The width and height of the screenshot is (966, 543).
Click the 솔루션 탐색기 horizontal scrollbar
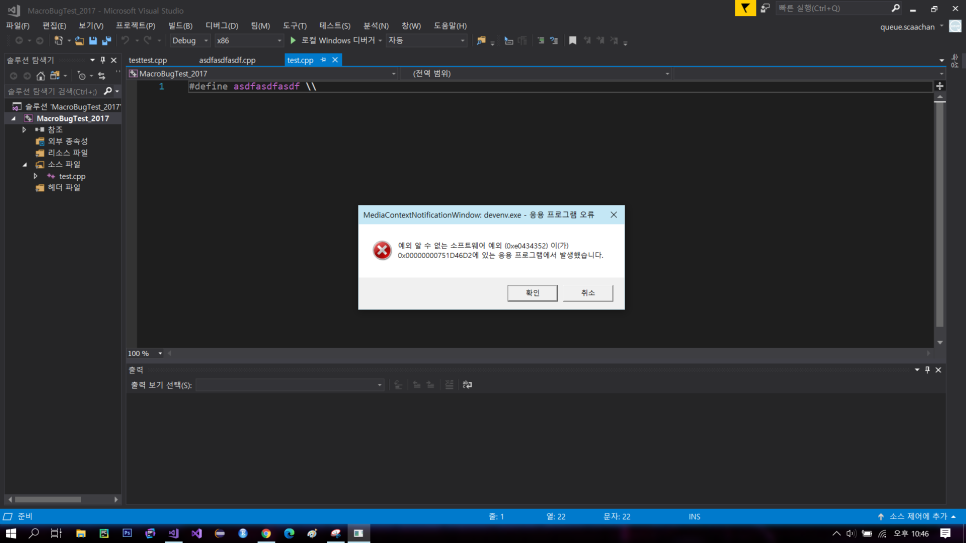[48, 499]
